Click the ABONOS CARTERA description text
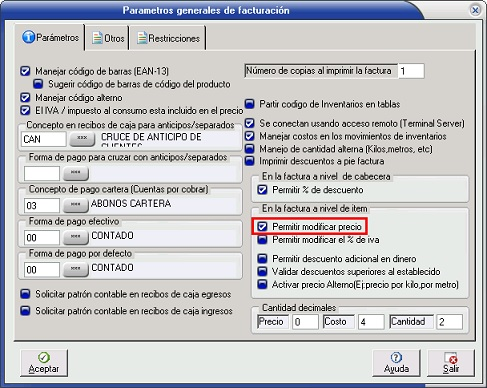The height and width of the screenshot is (388, 487). click(131, 203)
